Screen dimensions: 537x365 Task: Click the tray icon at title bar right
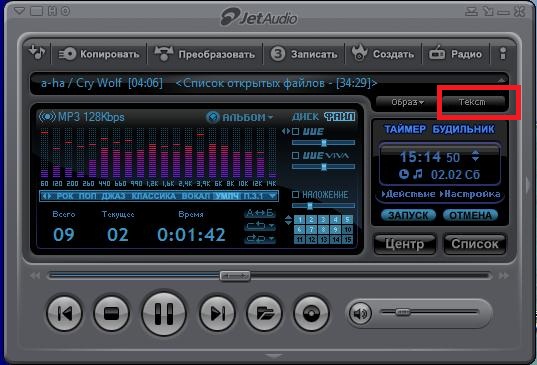pyautogui.click(x=471, y=12)
